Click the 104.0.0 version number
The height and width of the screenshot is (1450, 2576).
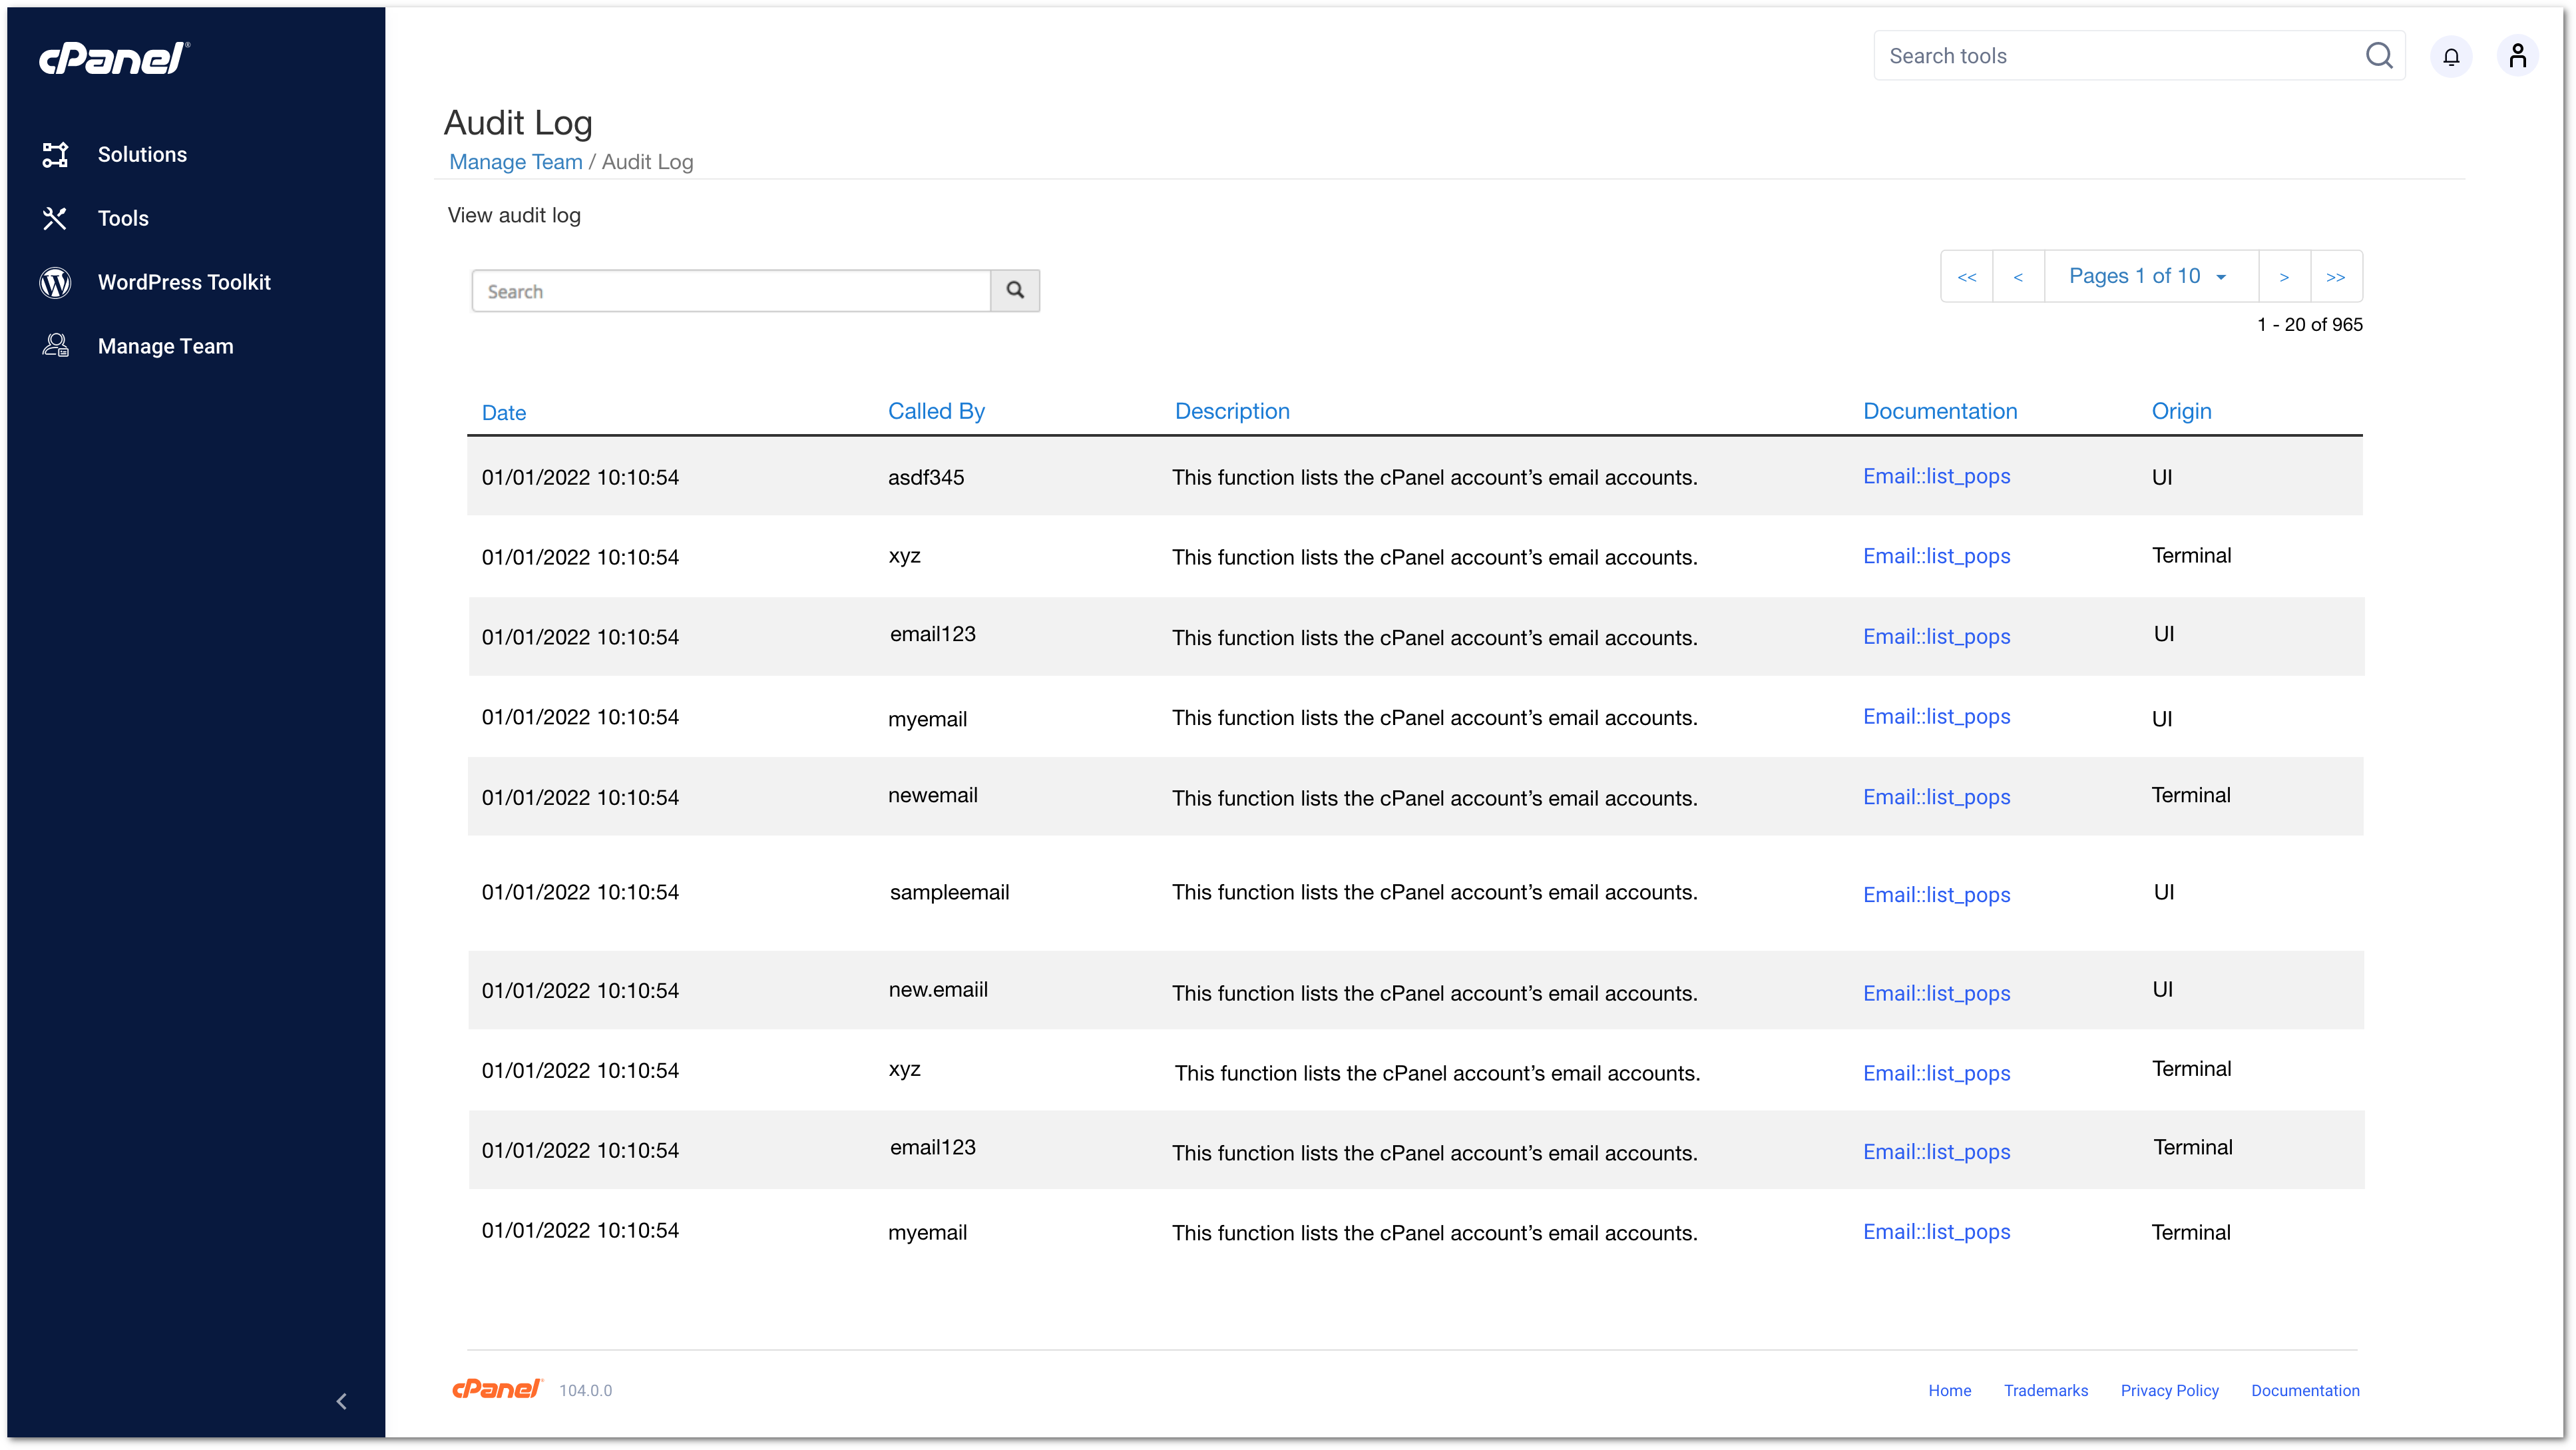(585, 1390)
